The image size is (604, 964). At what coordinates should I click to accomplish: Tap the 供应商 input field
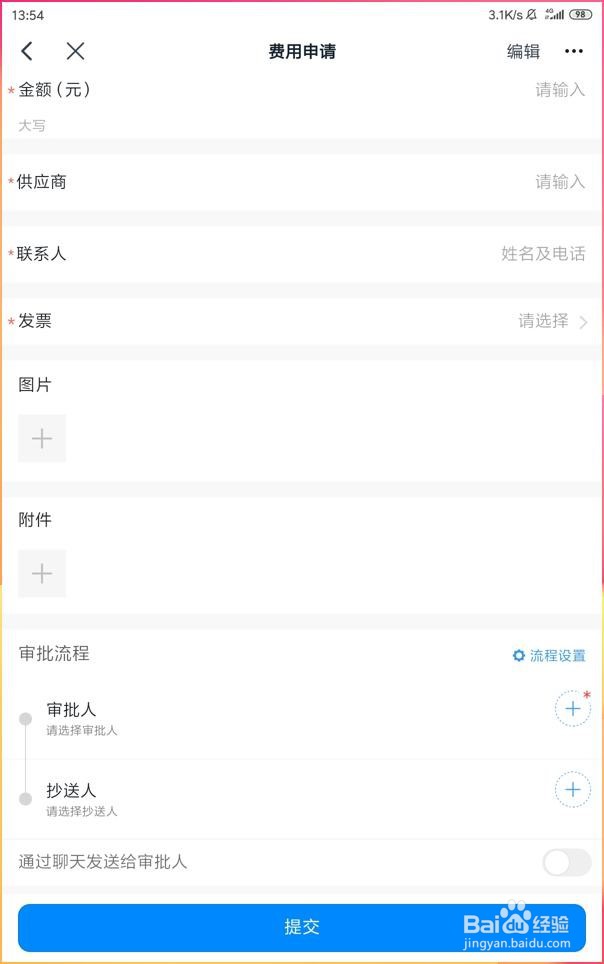click(559, 182)
